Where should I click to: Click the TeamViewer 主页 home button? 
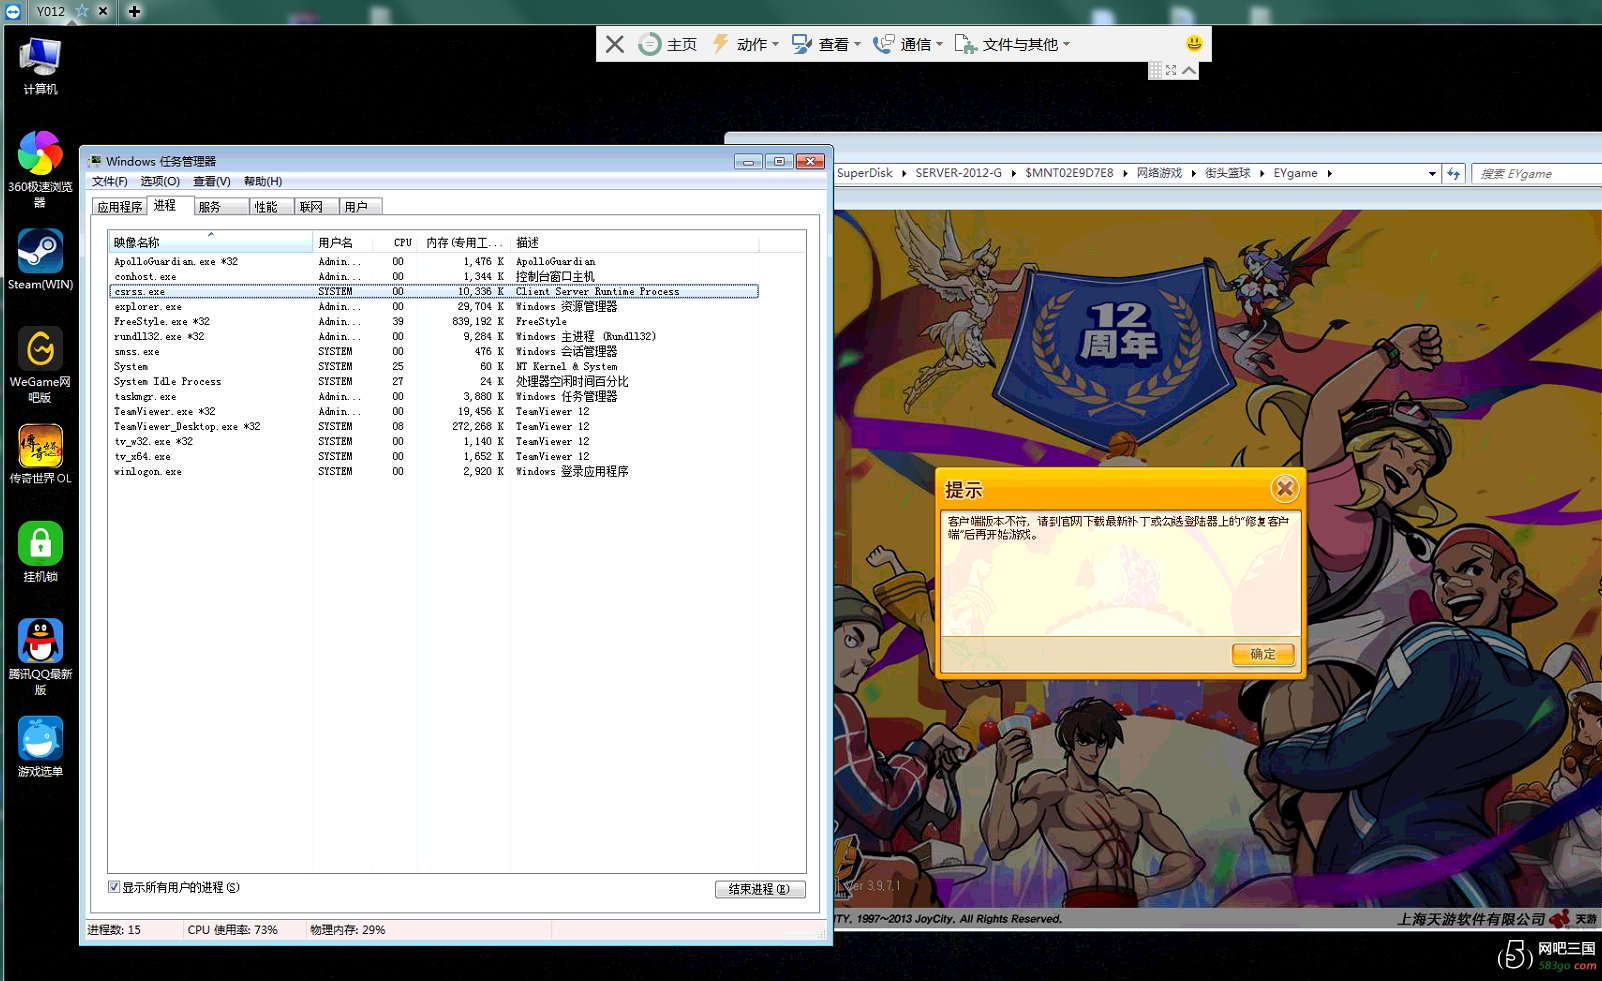(x=668, y=44)
